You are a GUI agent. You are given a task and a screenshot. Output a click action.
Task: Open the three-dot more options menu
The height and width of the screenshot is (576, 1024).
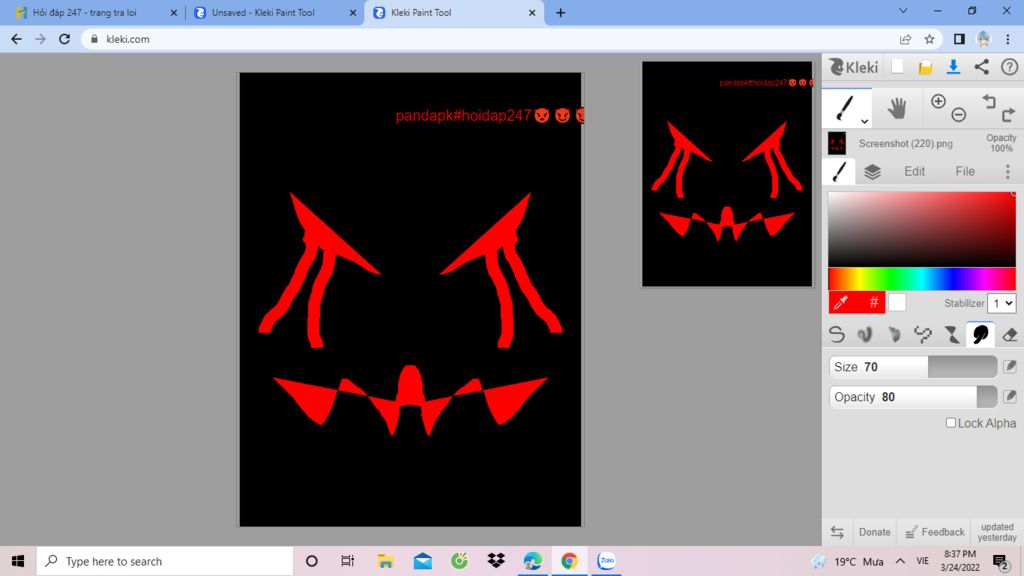click(x=1008, y=171)
